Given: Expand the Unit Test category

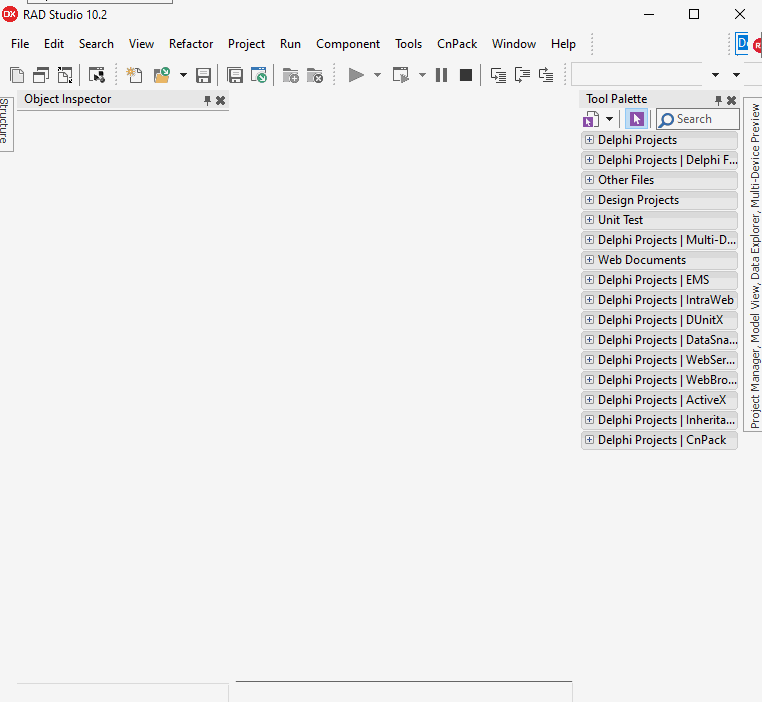Looking at the screenshot, I should pyautogui.click(x=589, y=220).
